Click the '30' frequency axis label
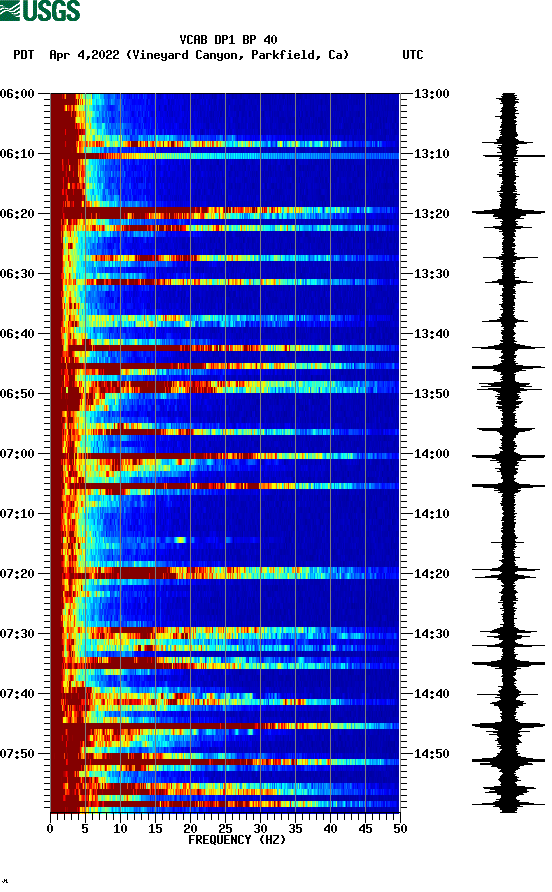552x892 pixels. [x=260, y=829]
